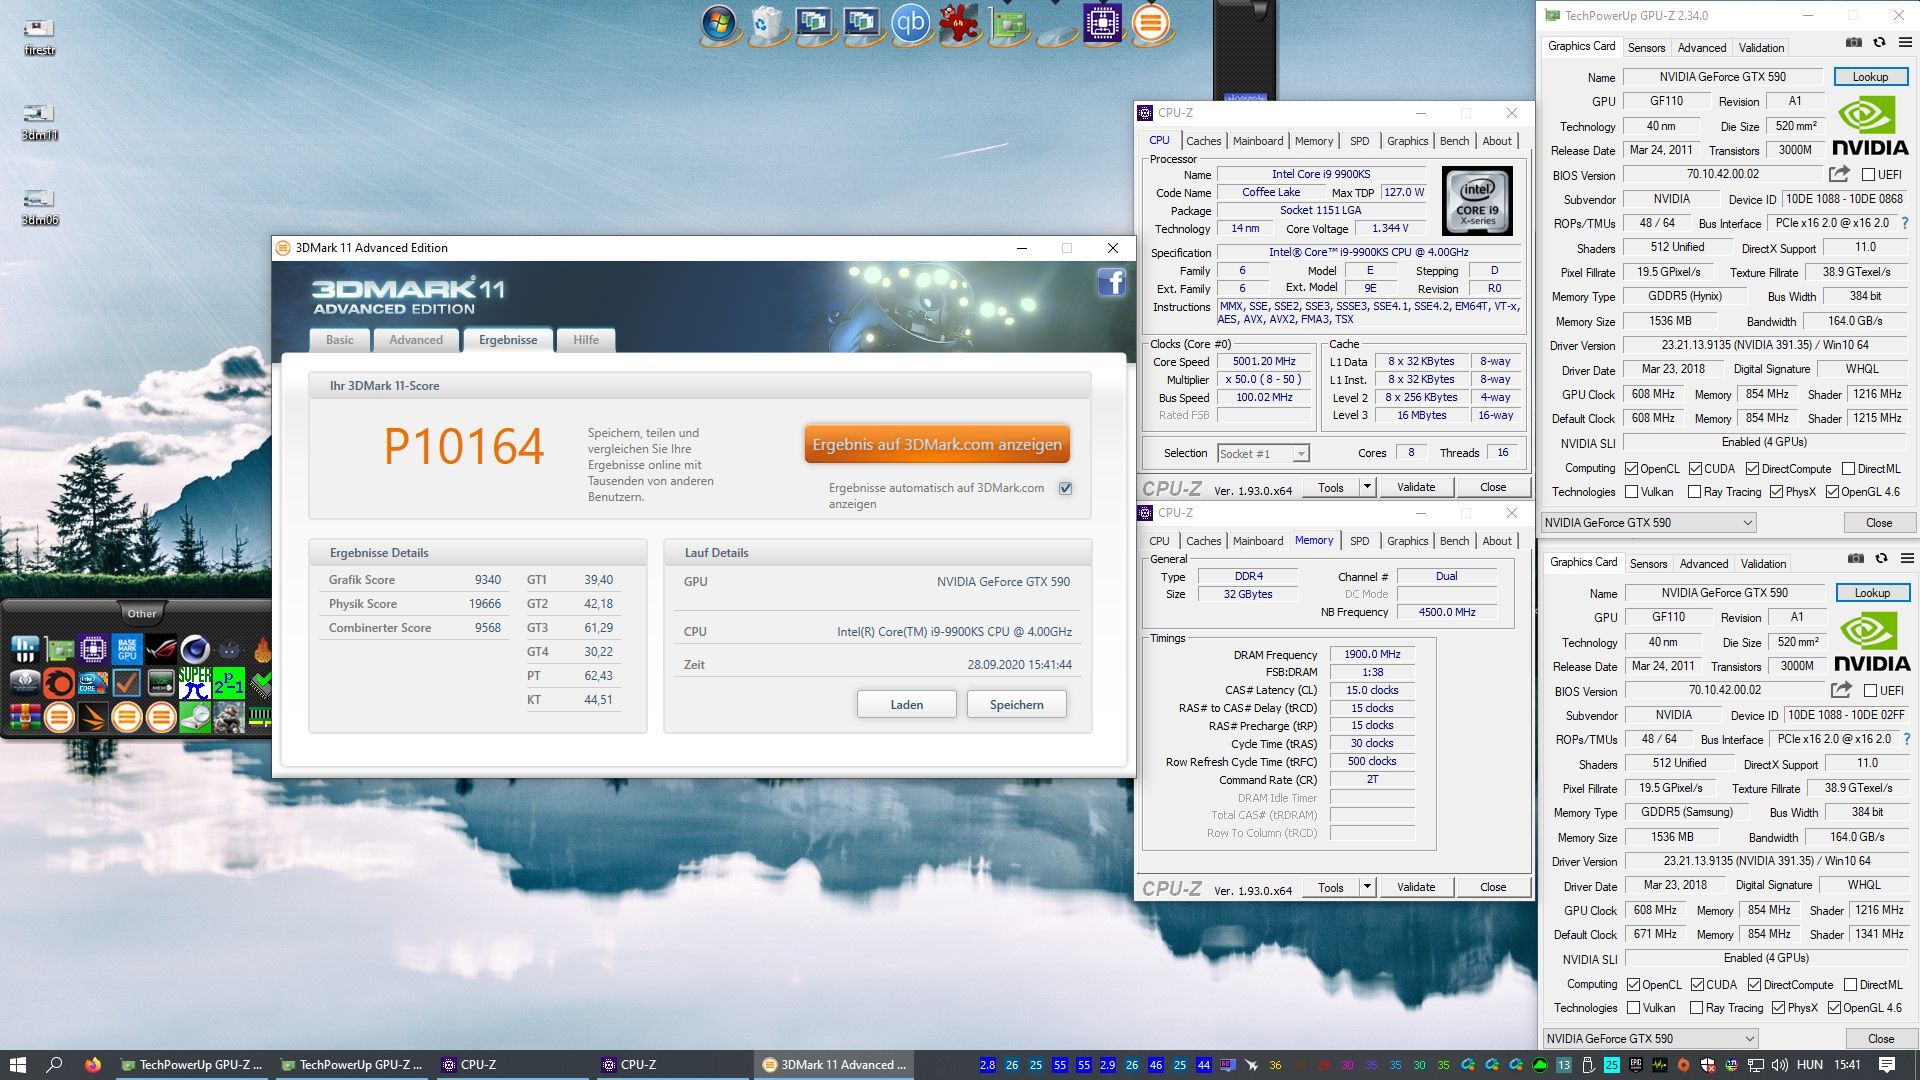1920x1080 pixels.
Task: Click the GPU name field in lower GPU-Z
Action: [1724, 593]
